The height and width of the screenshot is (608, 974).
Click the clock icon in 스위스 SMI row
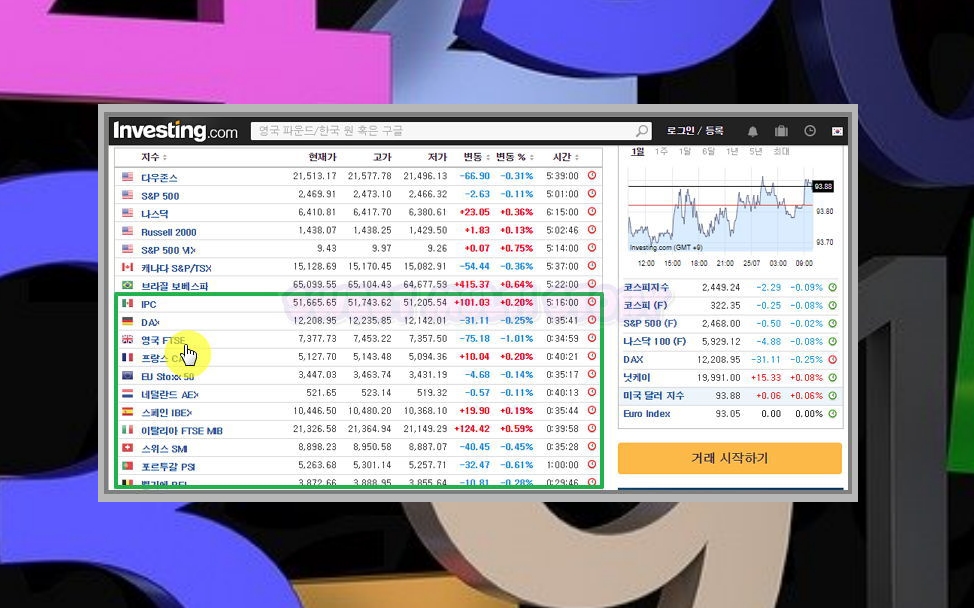[x=592, y=447]
